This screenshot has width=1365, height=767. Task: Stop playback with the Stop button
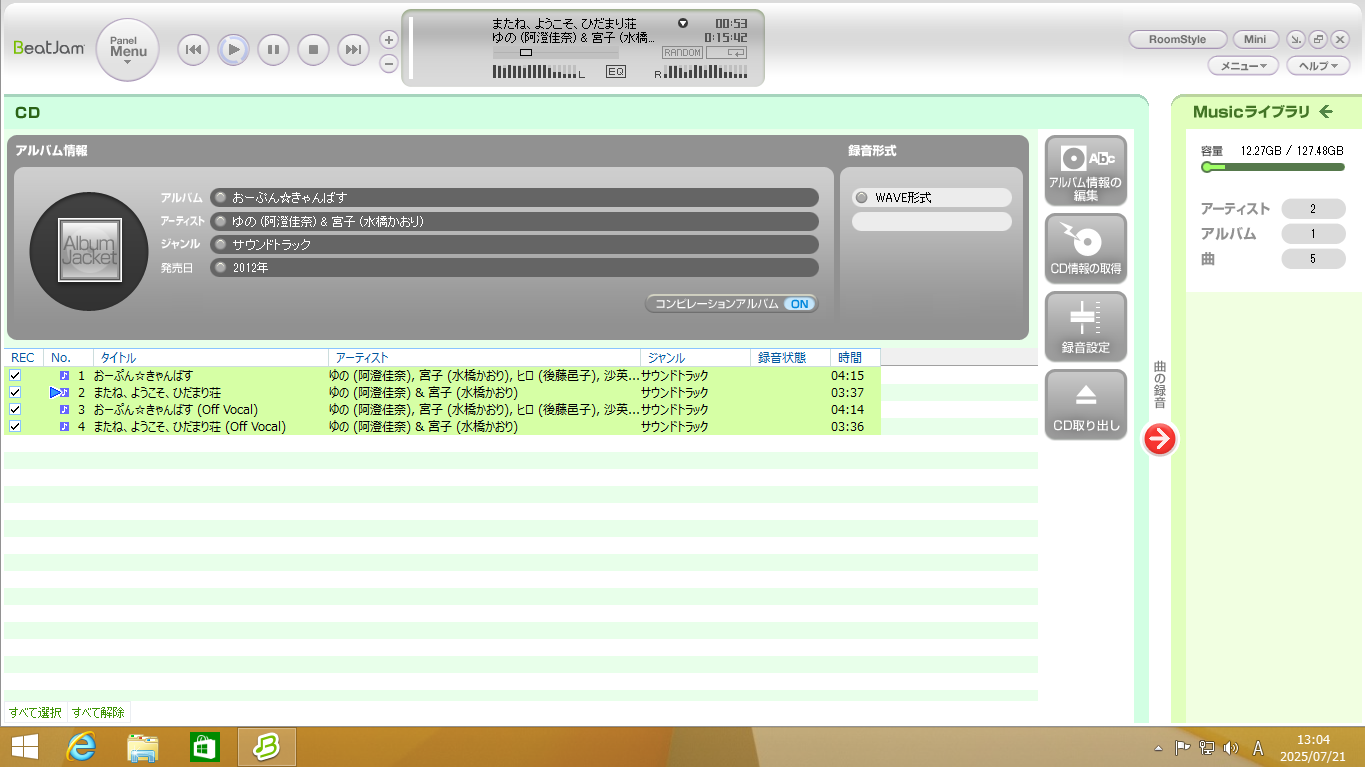pos(313,49)
